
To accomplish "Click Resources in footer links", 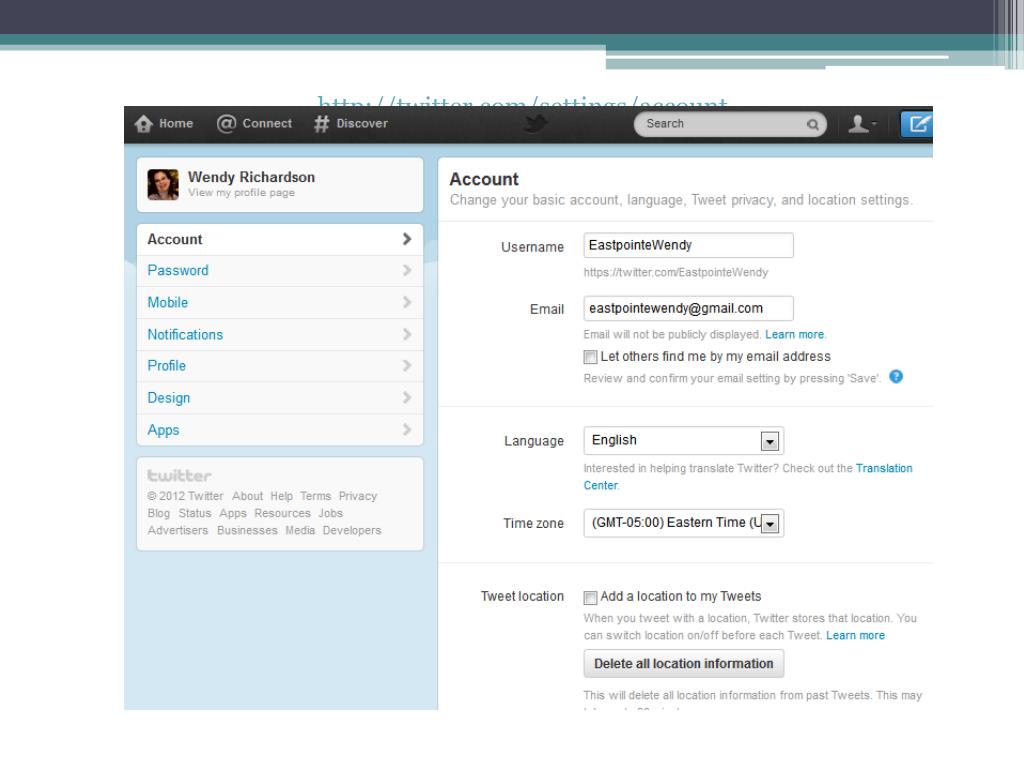I will click(282, 513).
